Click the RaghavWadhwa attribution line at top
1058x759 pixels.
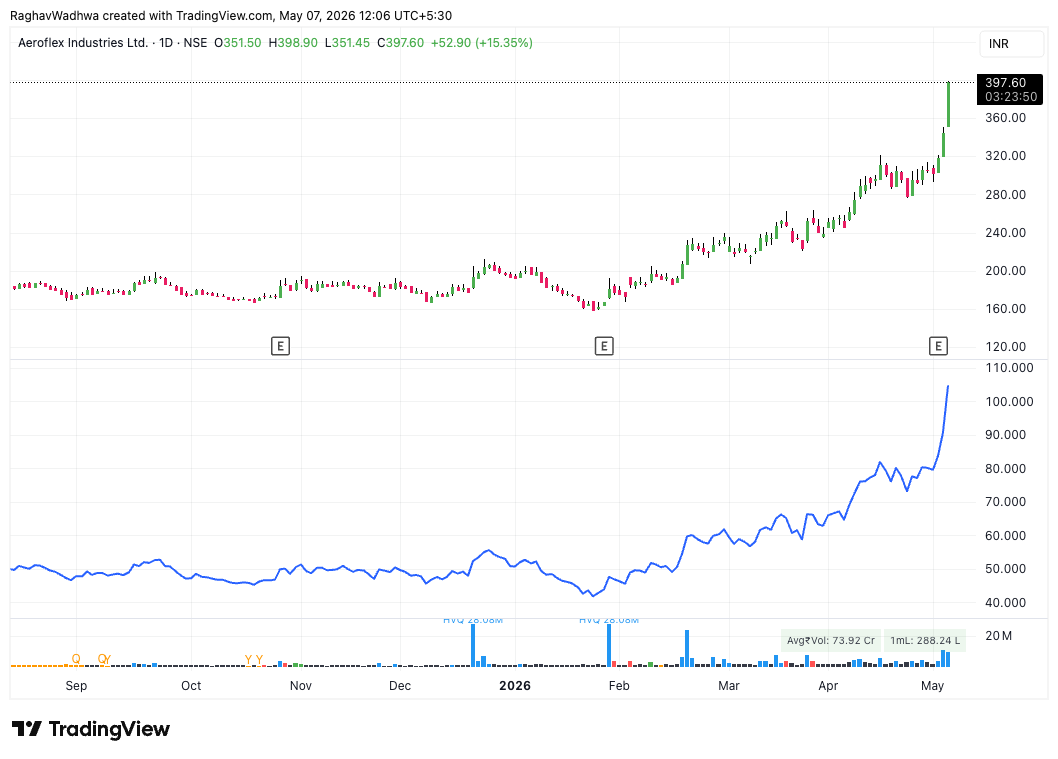tap(231, 15)
